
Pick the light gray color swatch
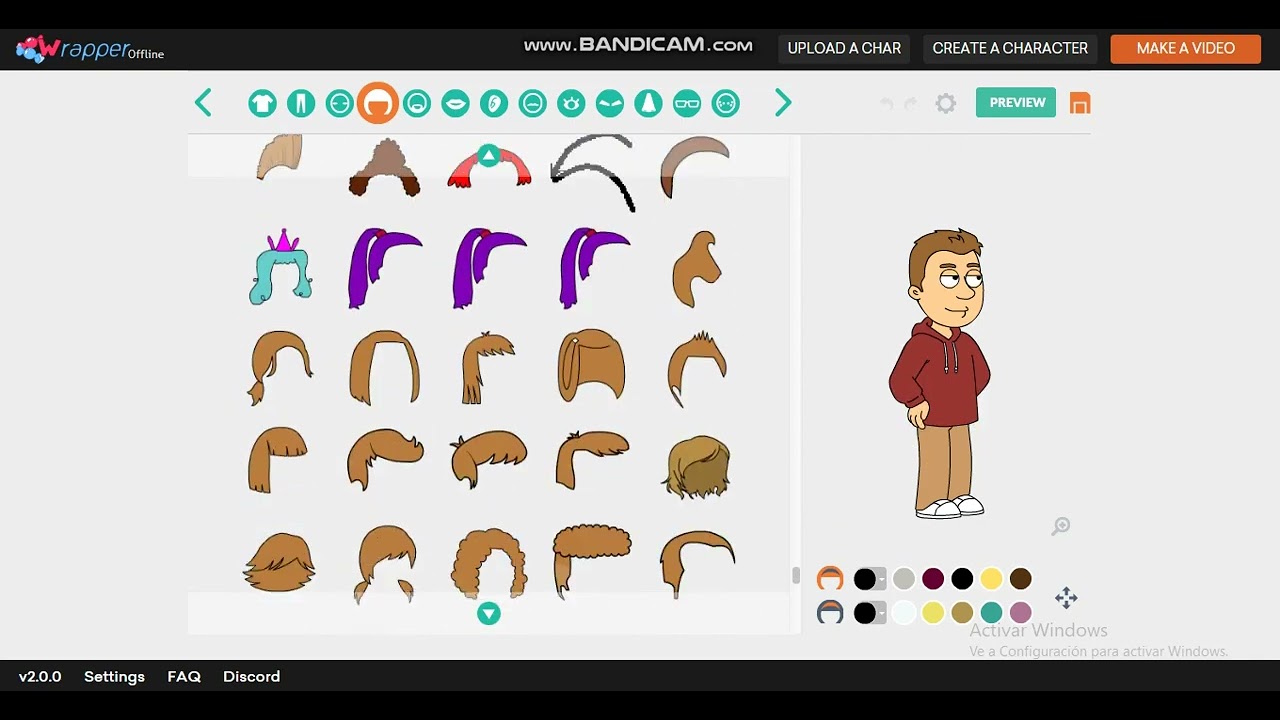pos(904,579)
